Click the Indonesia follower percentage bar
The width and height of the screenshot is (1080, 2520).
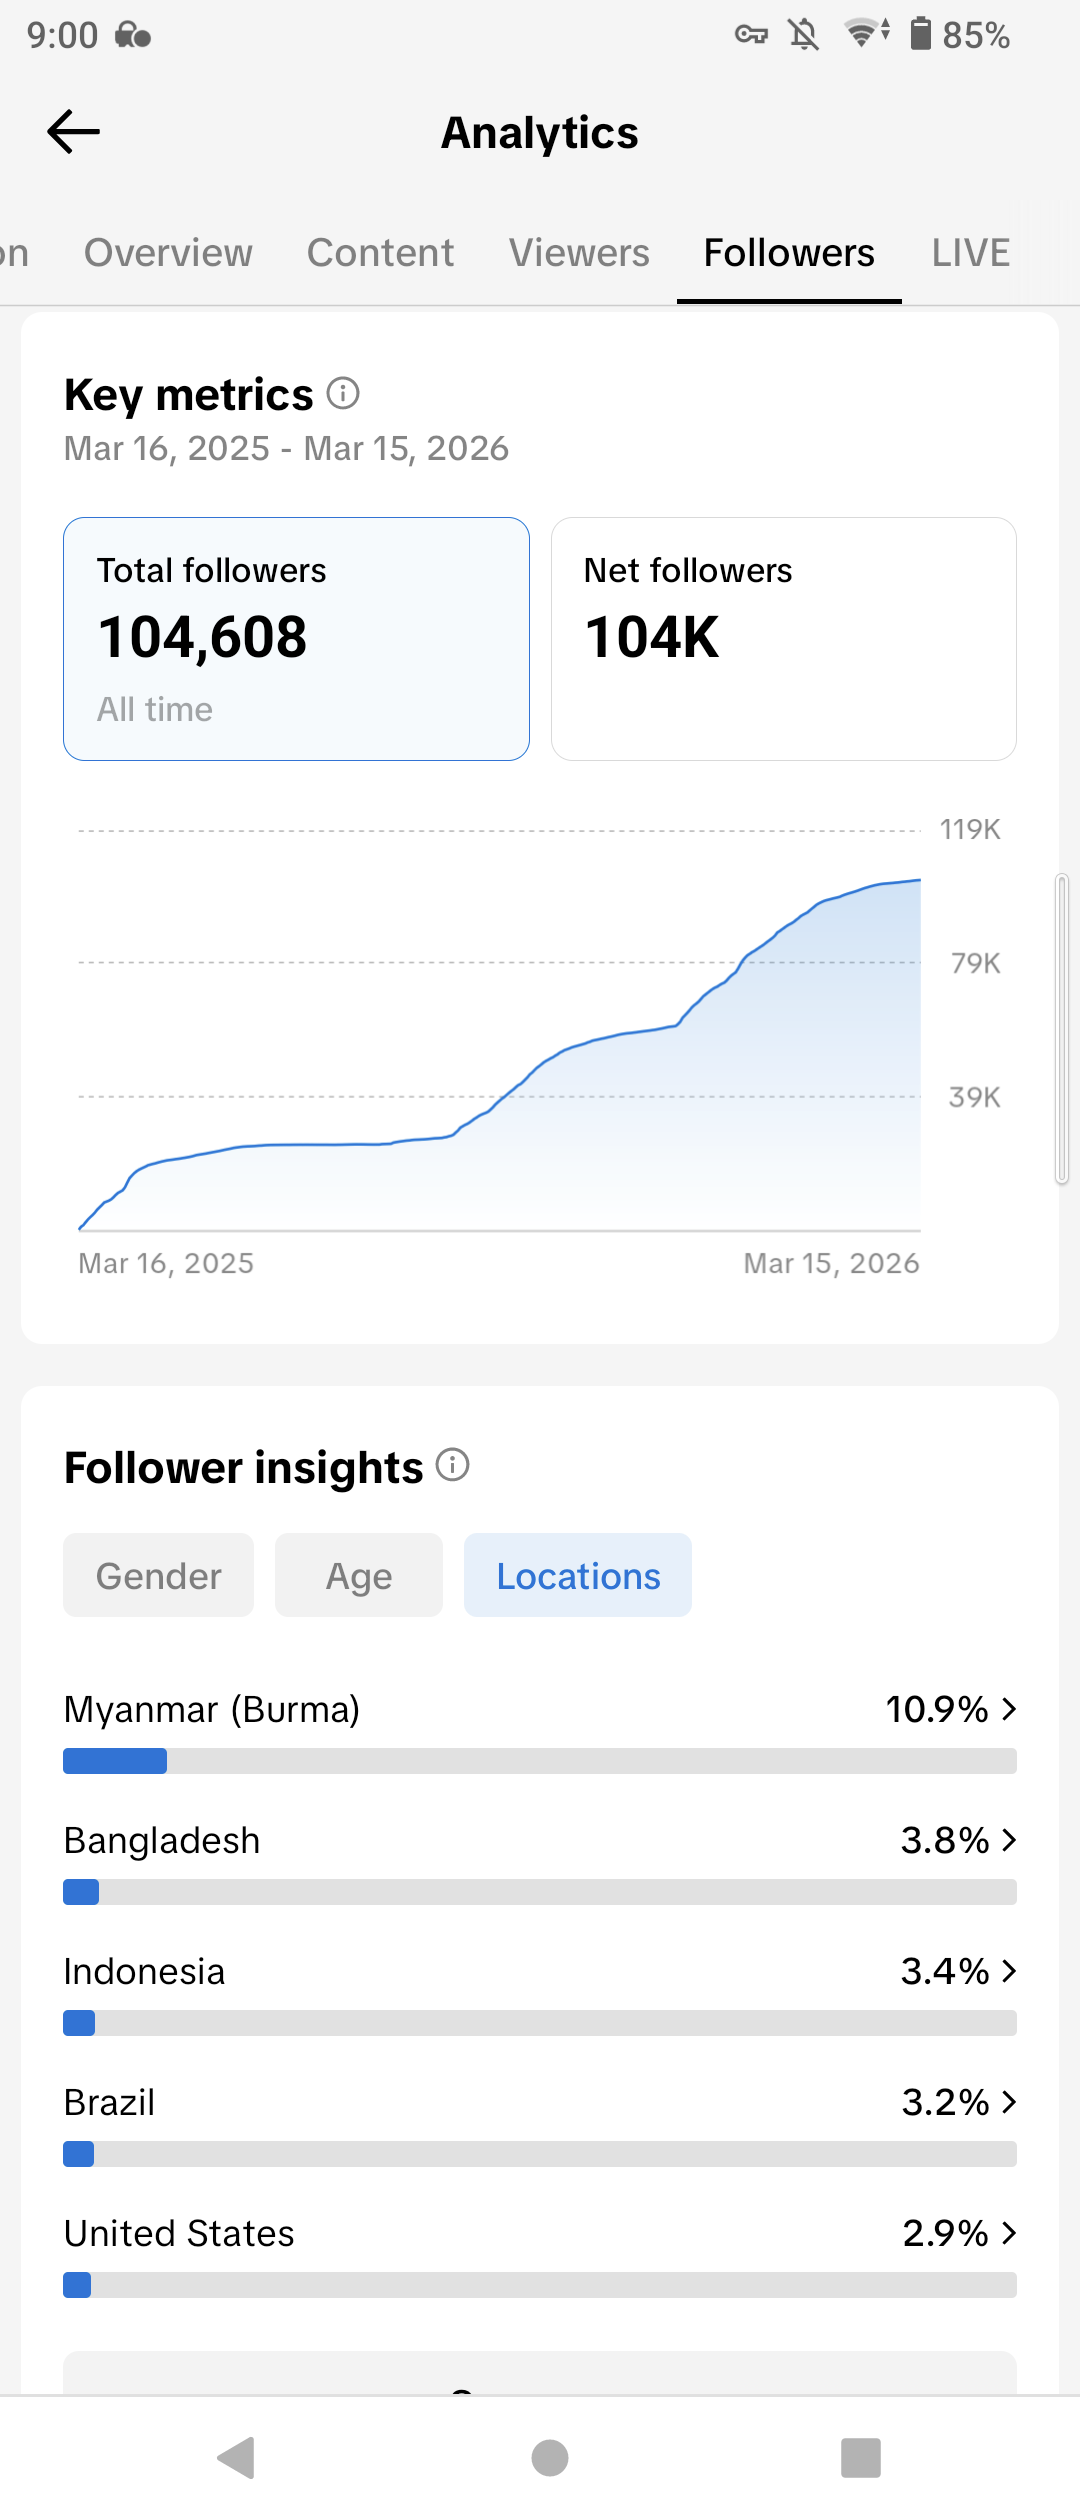(540, 2023)
